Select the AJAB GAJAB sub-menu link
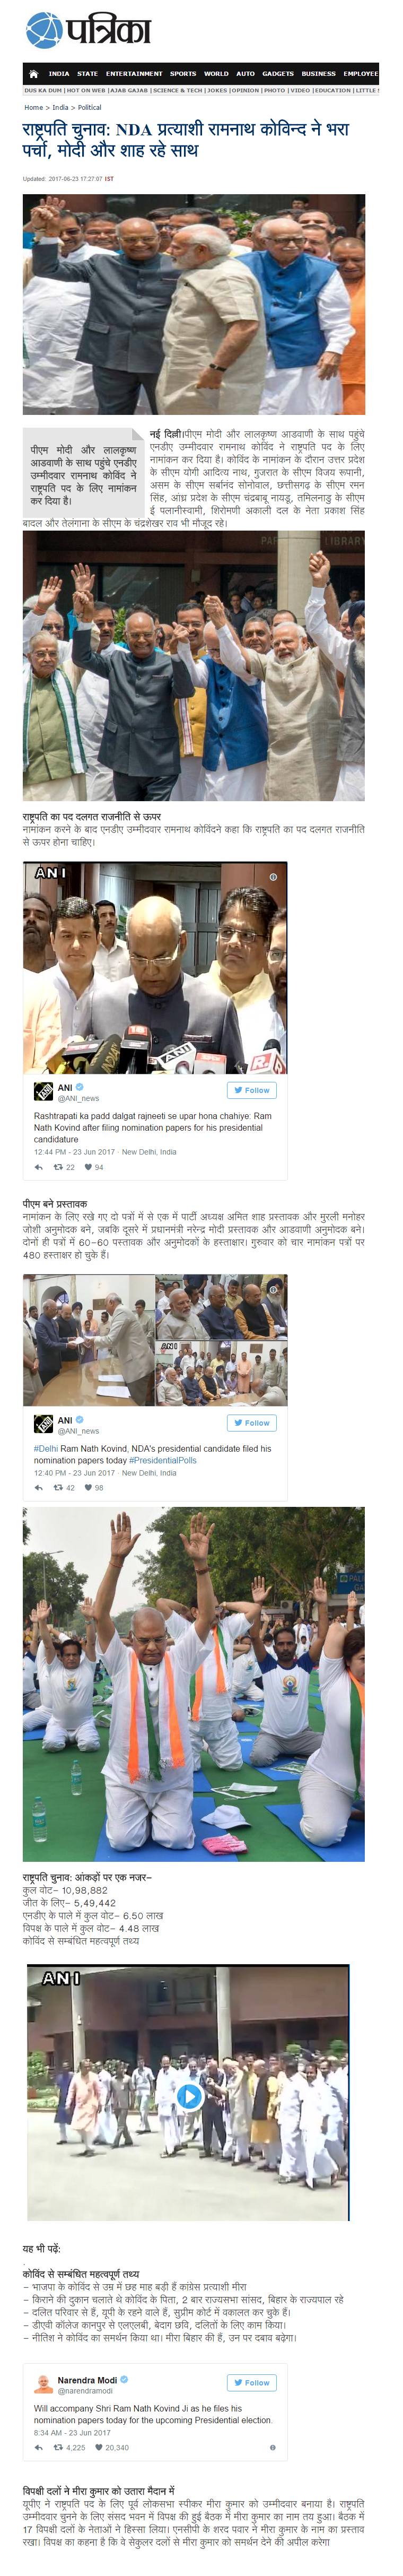403x2576 pixels. coord(128,90)
